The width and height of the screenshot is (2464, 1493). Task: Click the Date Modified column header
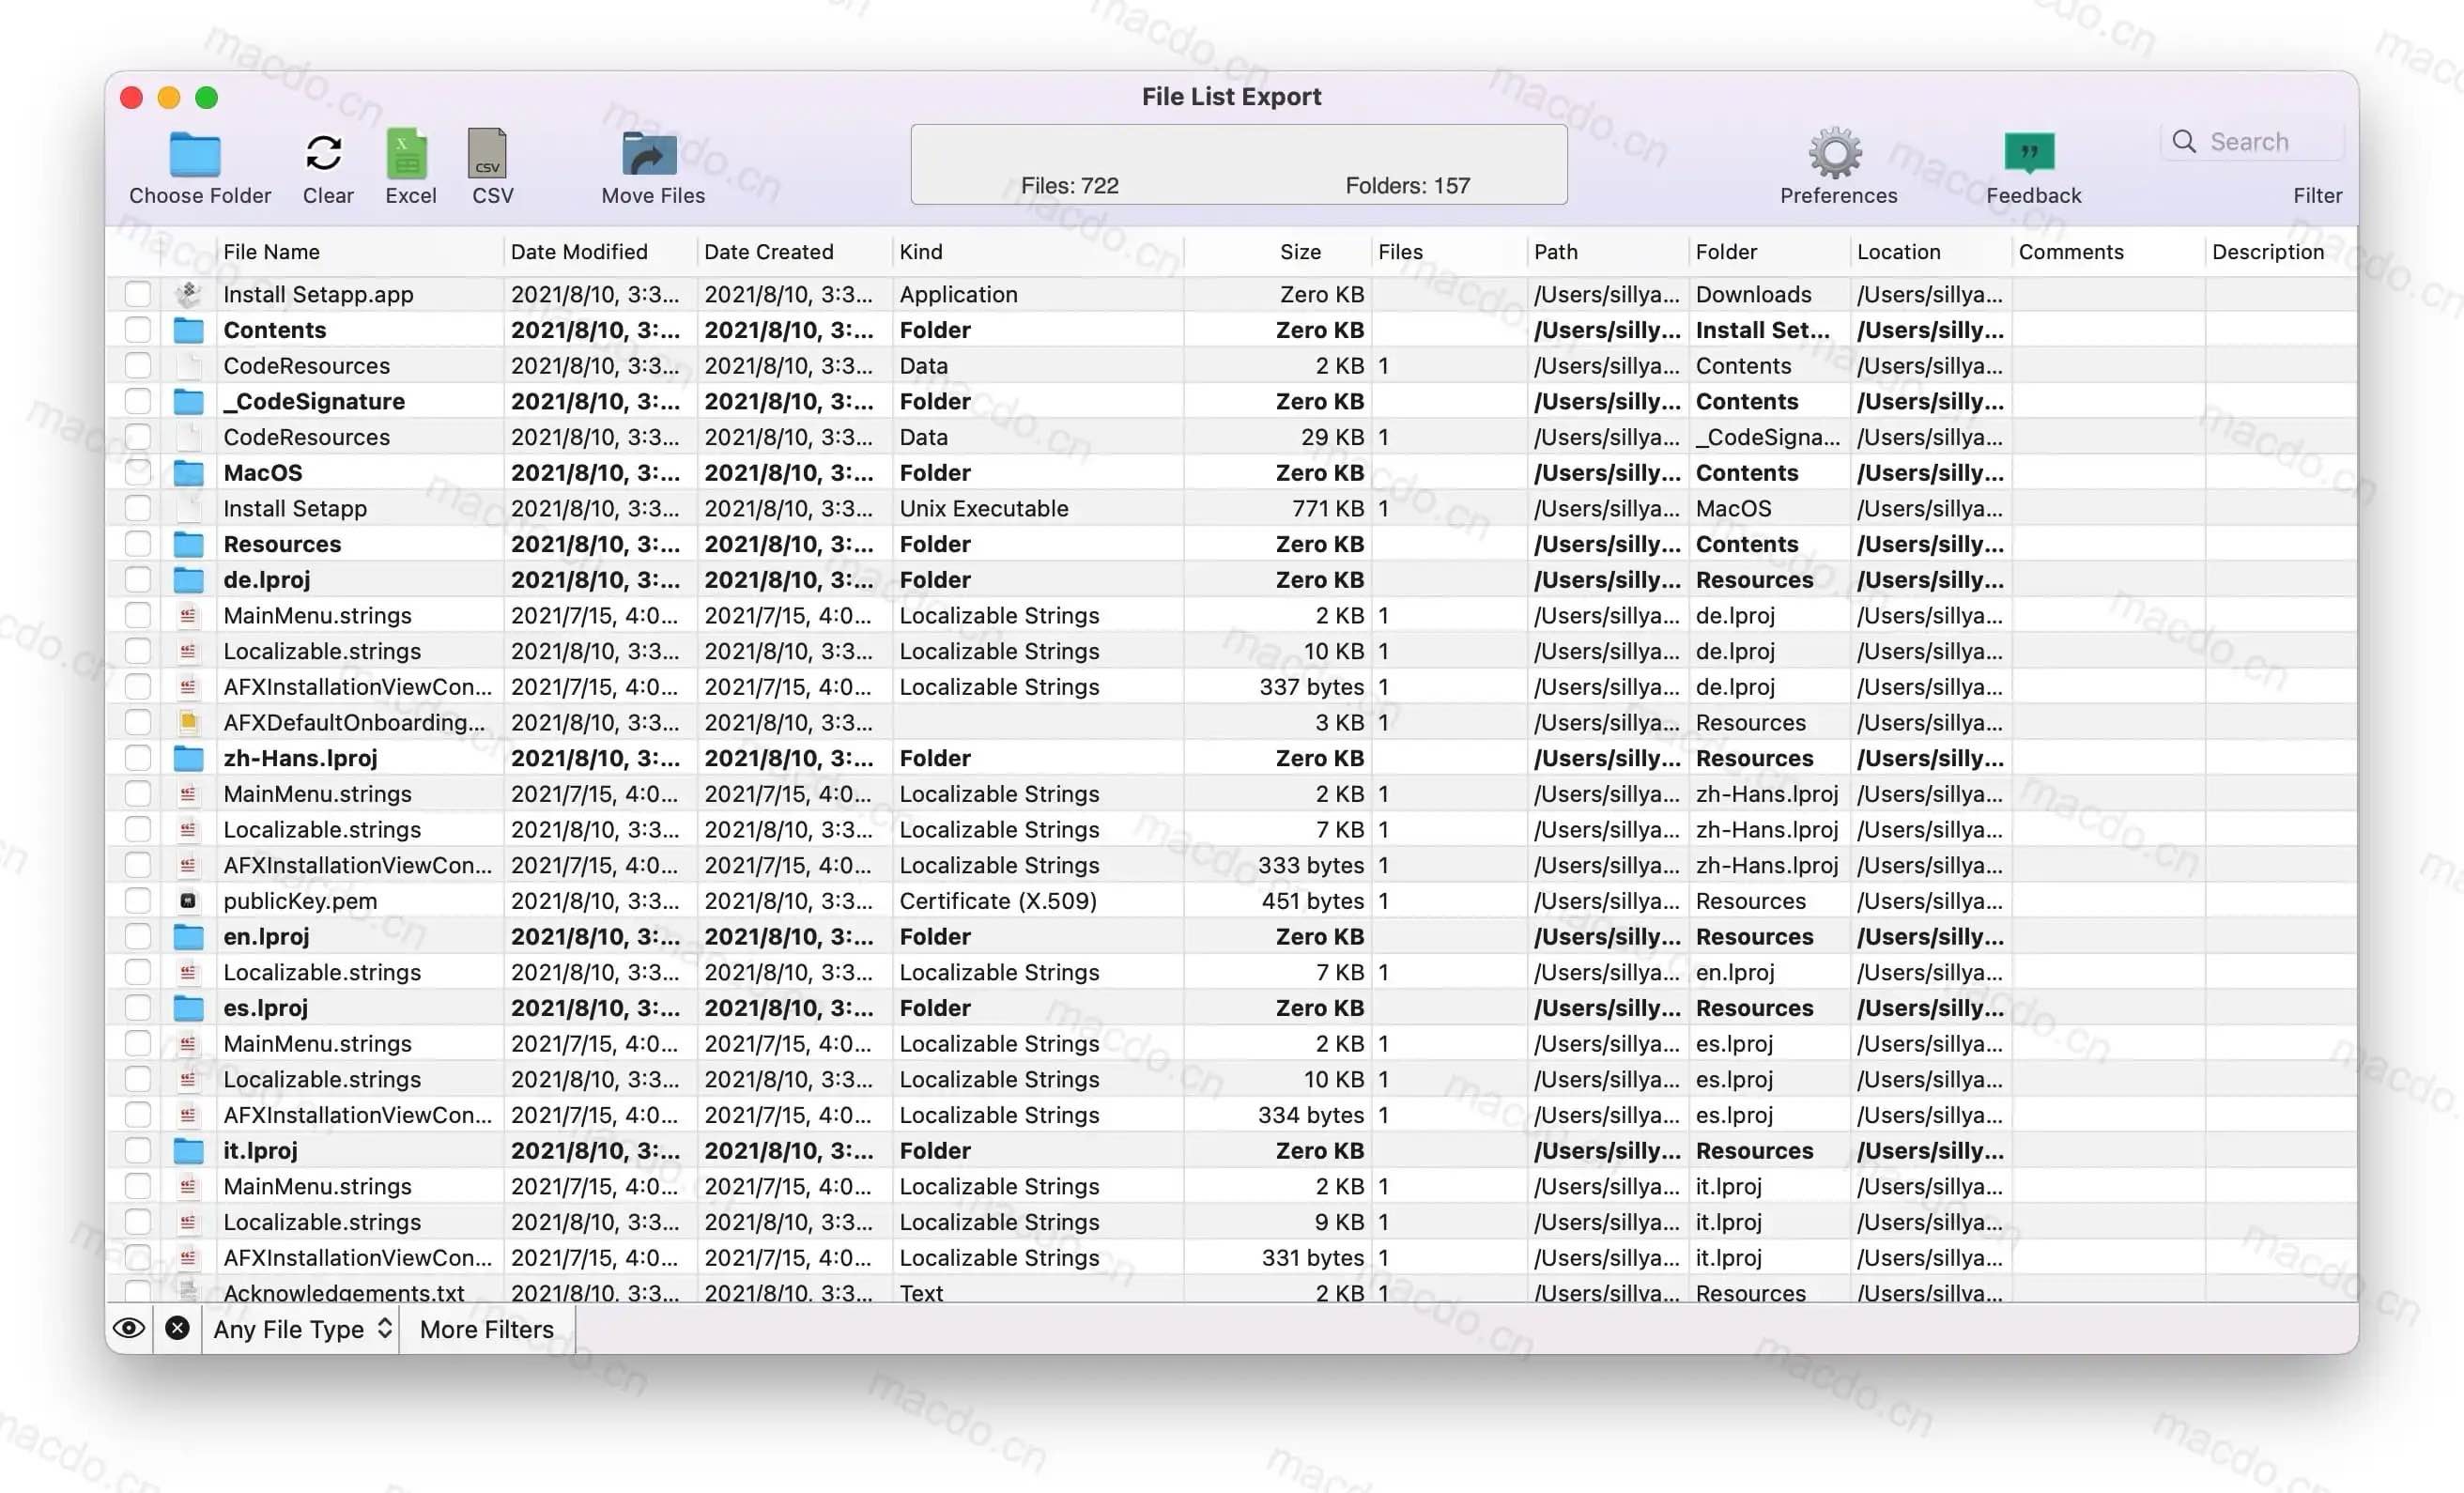point(579,252)
